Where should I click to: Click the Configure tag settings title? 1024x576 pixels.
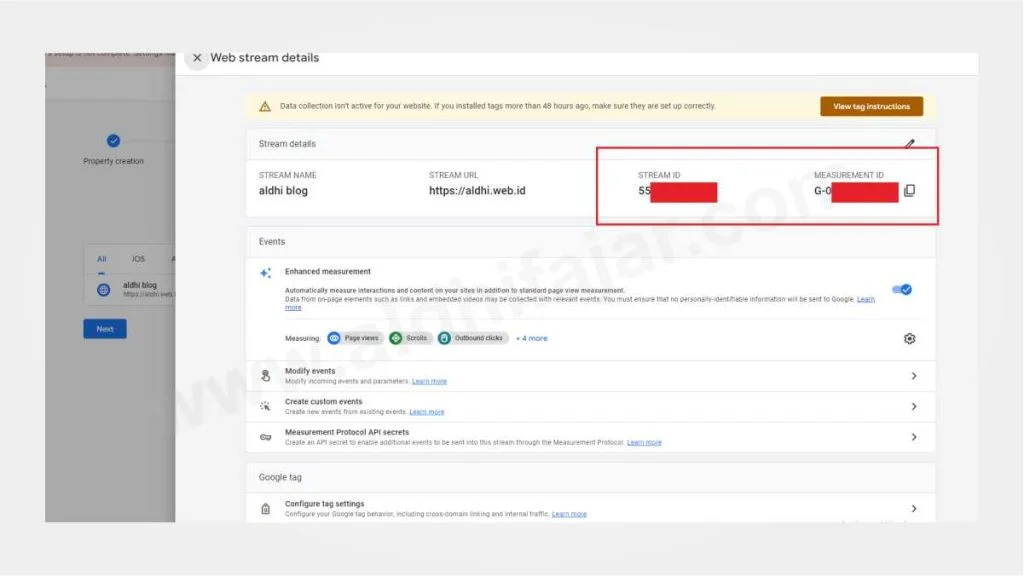pos(325,504)
